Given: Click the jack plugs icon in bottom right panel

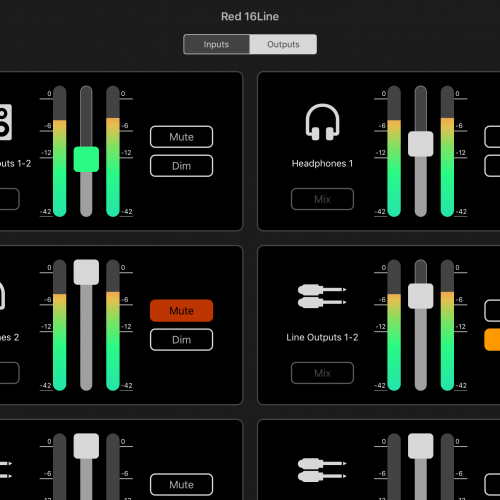Looking at the screenshot, I should (322, 470).
